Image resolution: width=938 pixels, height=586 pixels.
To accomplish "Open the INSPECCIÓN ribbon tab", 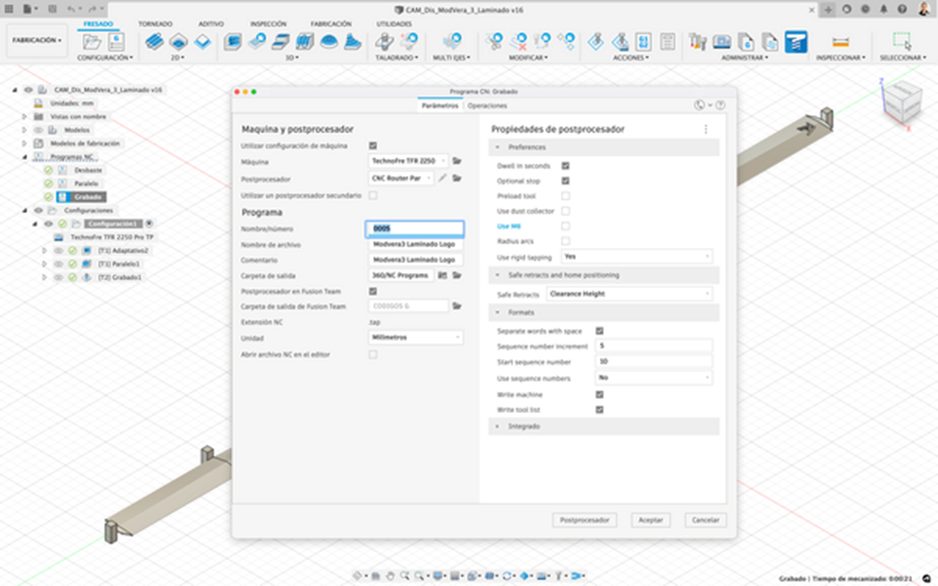I will click(268, 24).
